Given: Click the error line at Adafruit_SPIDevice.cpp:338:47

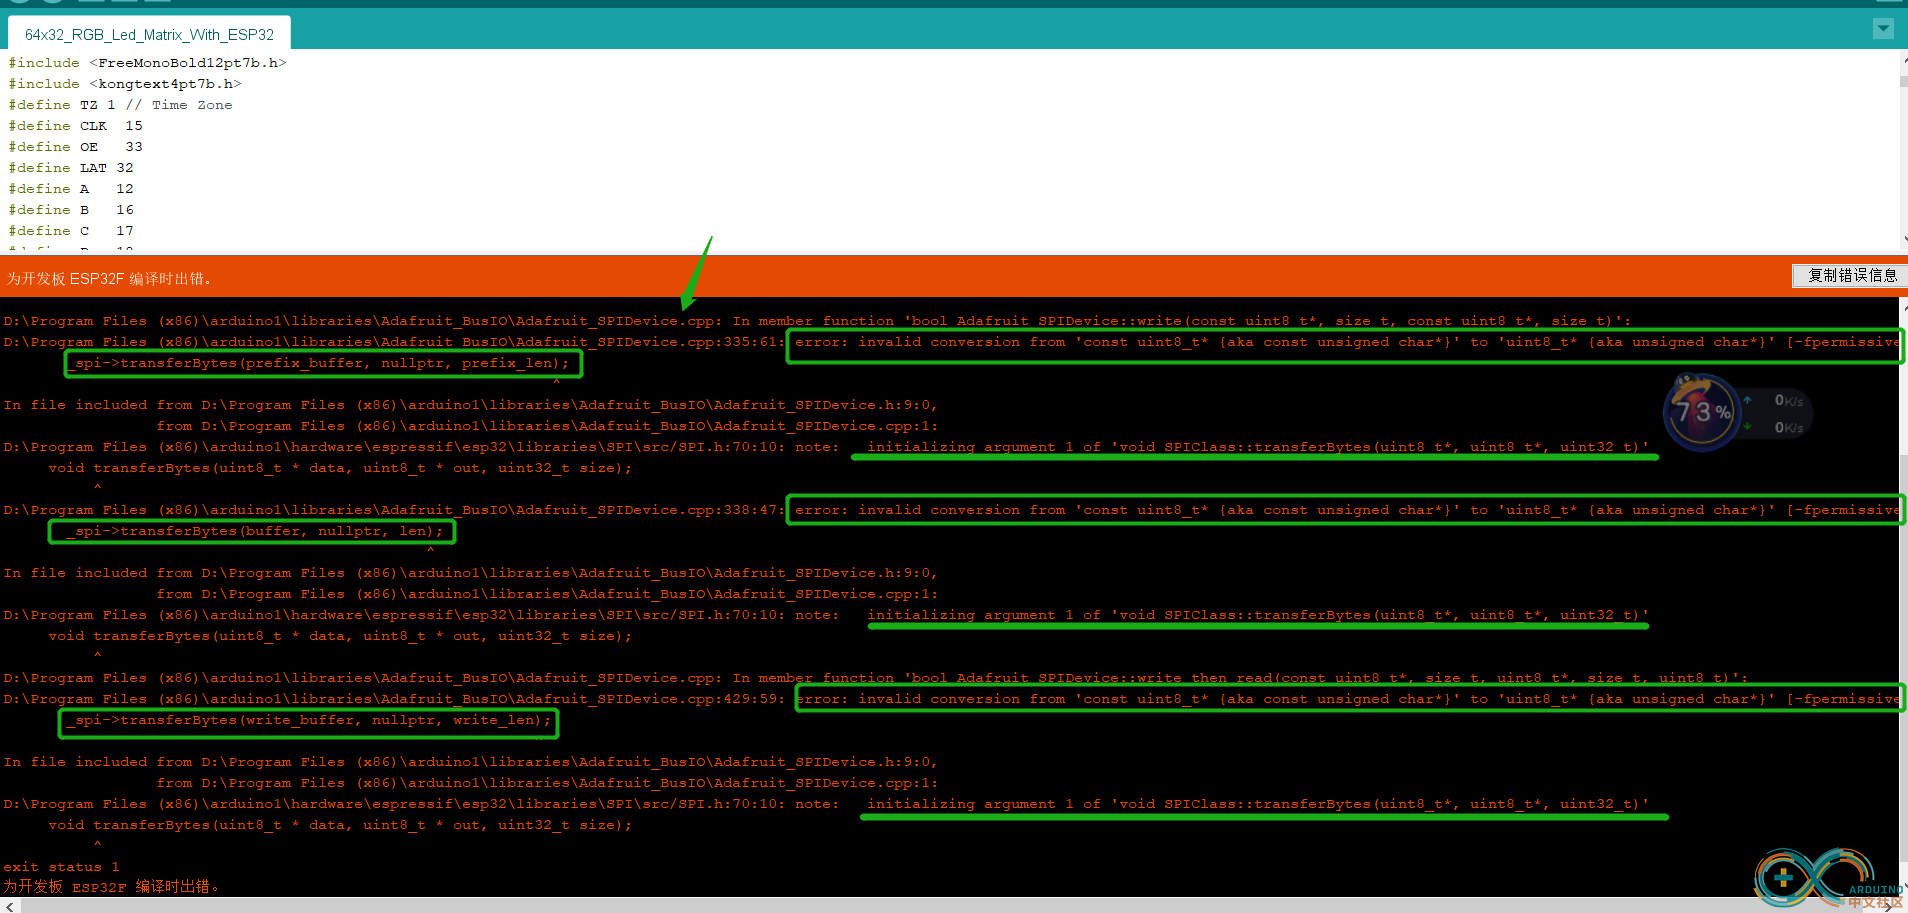Looking at the screenshot, I should coord(951,510).
